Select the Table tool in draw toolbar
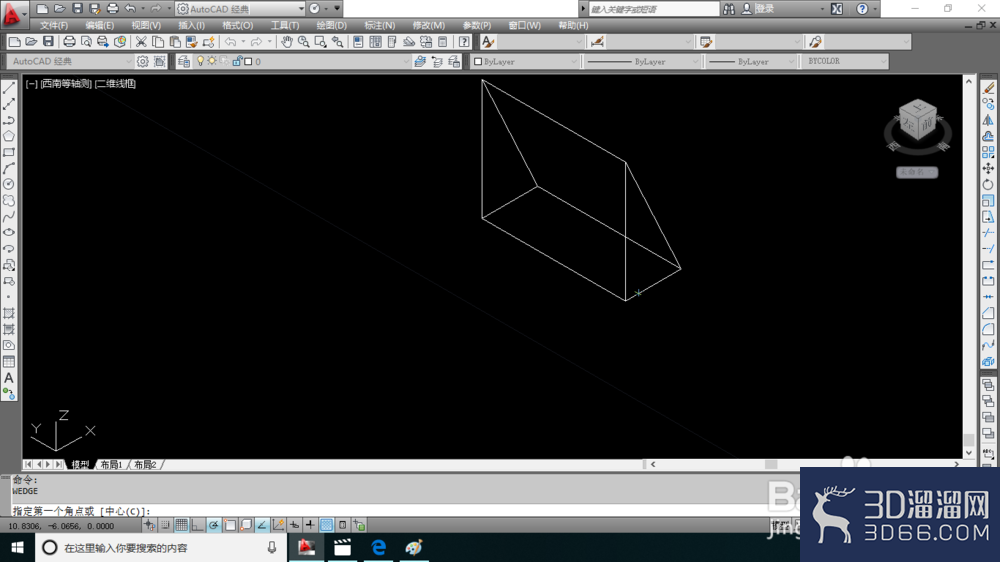The width and height of the screenshot is (1000, 562). point(9,362)
